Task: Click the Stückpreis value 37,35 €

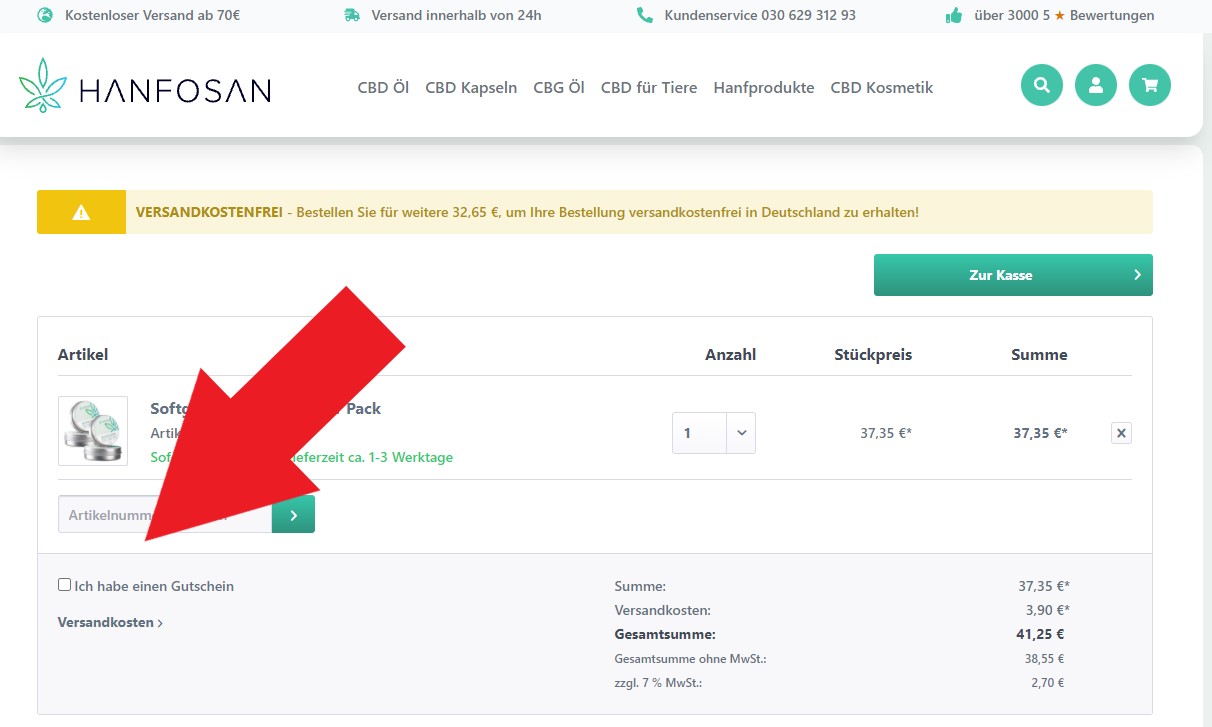Action: point(886,433)
